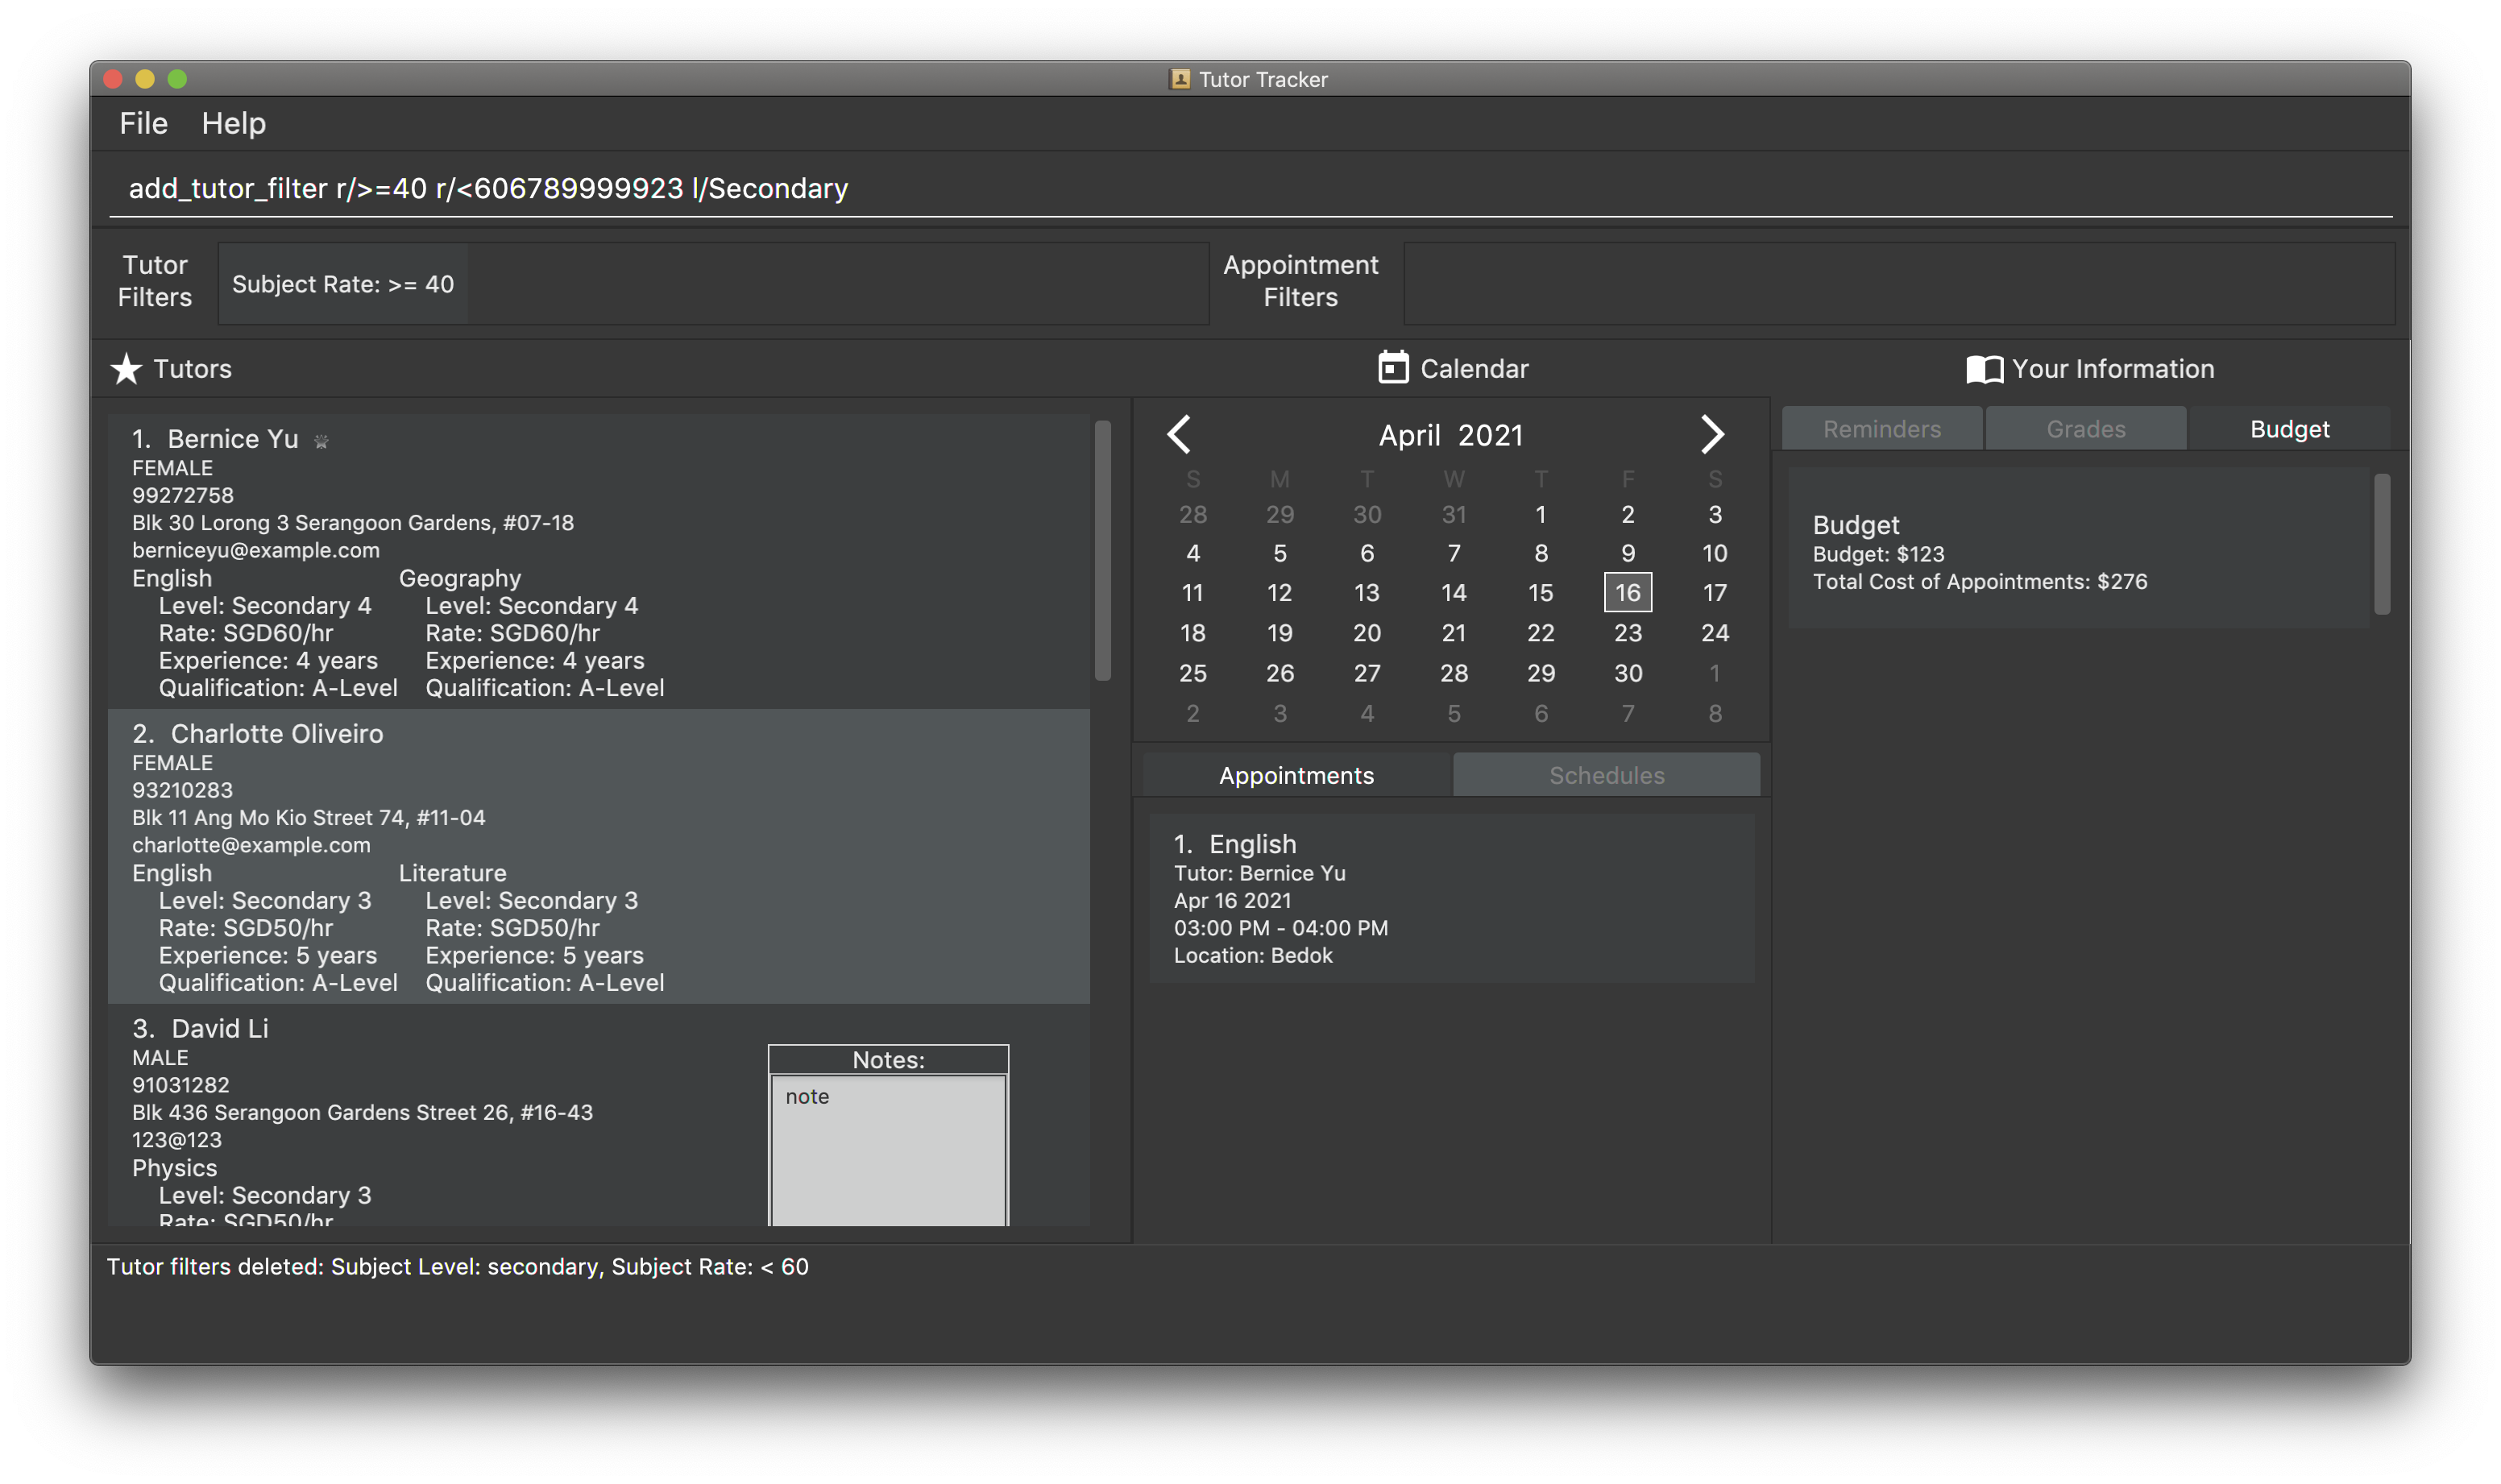Viewport: 2501px width, 1484px height.
Task: Click the open book icon by Your Information
Action: [x=1984, y=369]
